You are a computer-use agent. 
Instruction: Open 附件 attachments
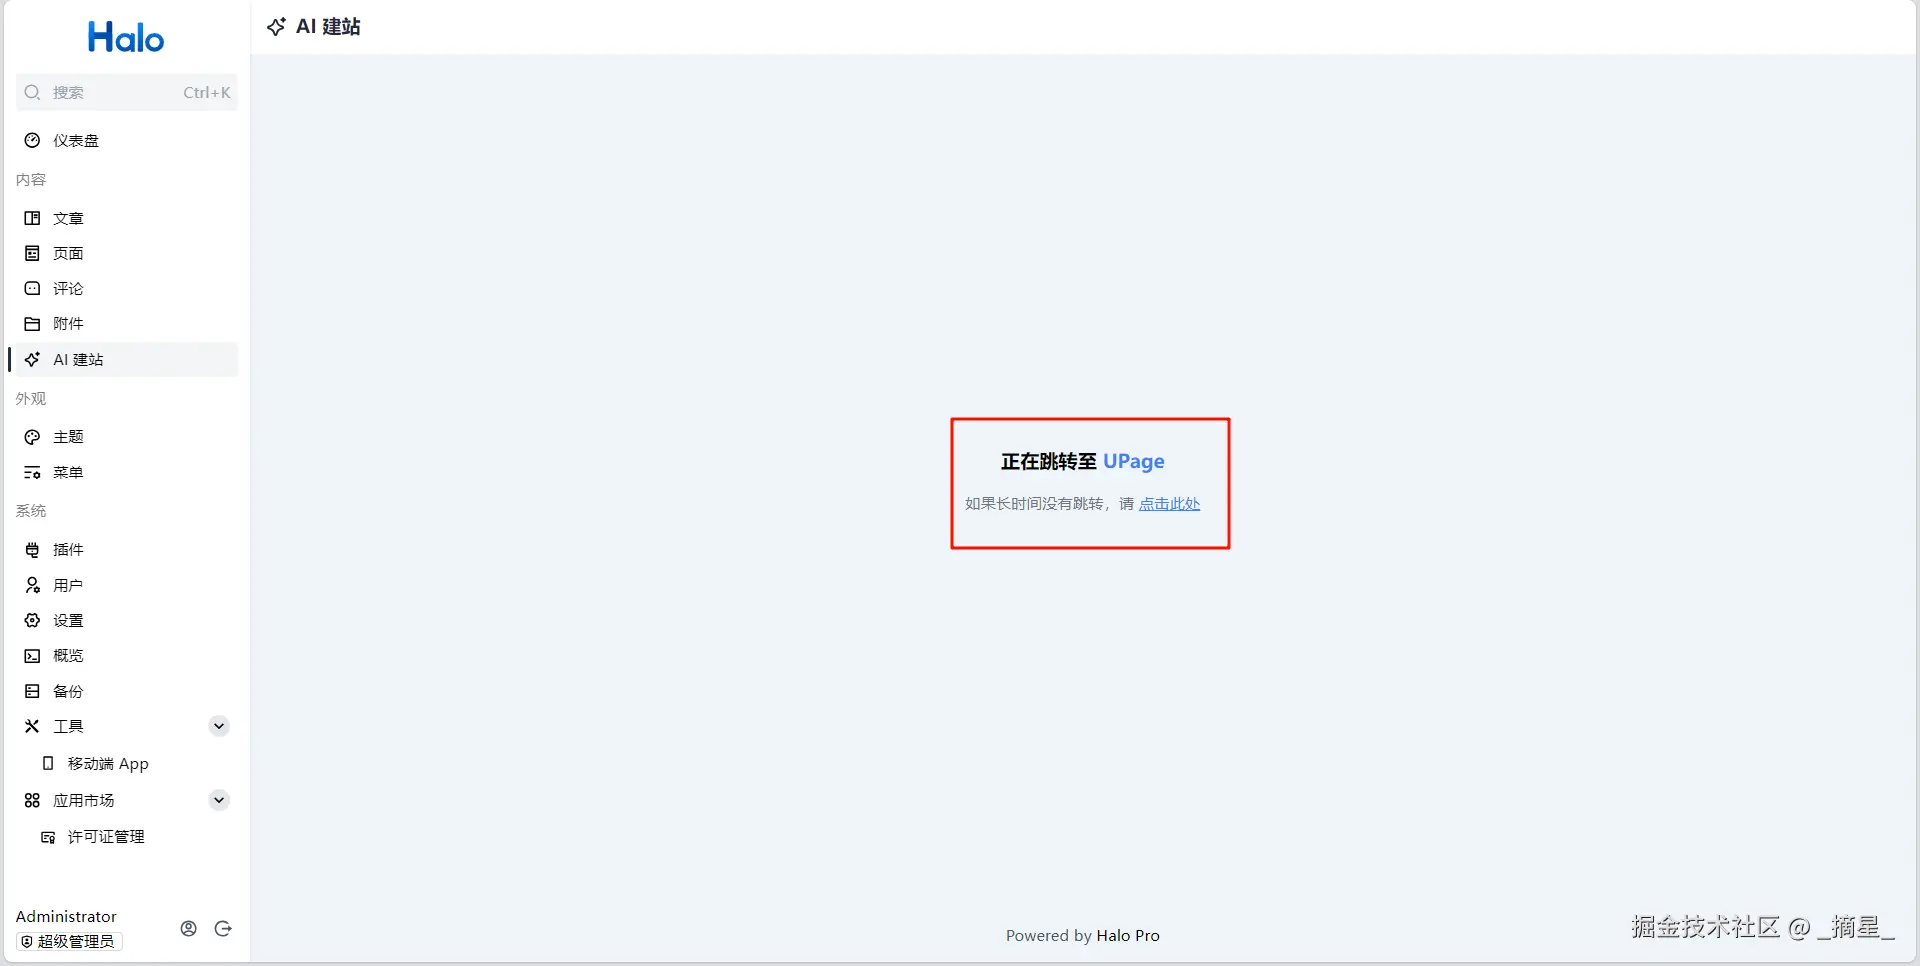[x=126, y=324]
